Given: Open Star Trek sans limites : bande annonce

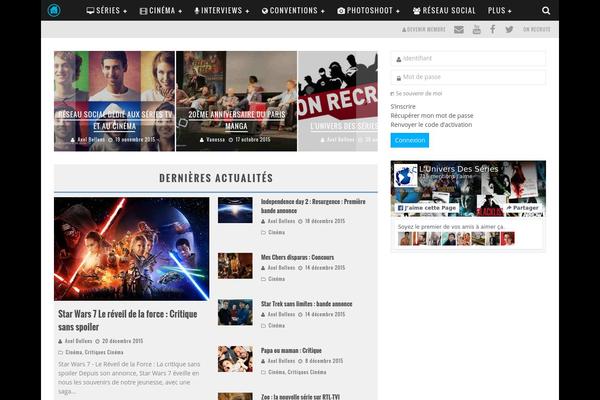Looking at the screenshot, I should click(x=307, y=304).
